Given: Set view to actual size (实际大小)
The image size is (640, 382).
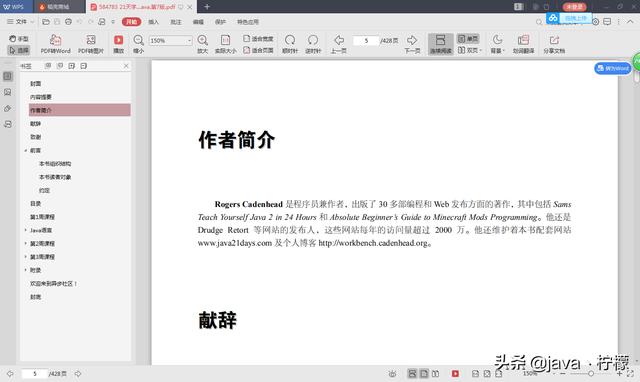Looking at the screenshot, I should click(x=225, y=44).
